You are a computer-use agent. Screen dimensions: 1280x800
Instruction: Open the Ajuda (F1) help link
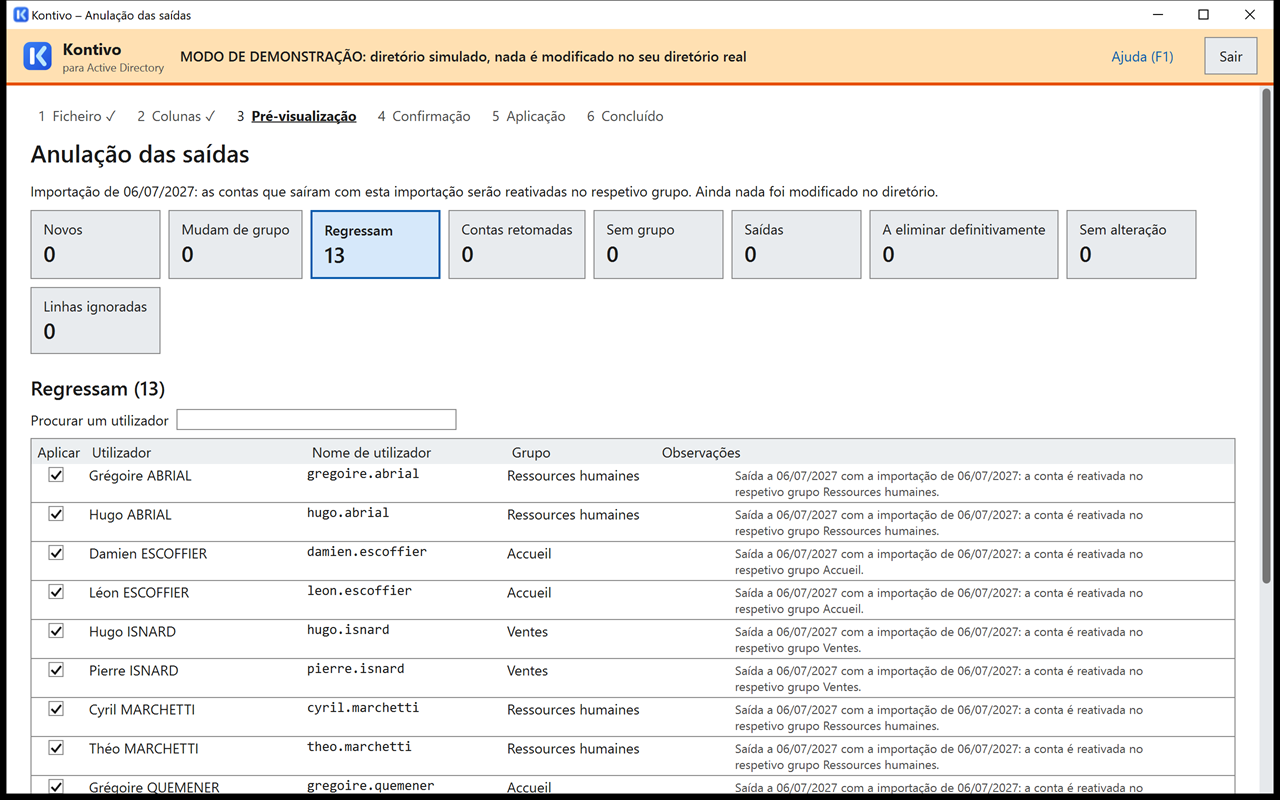pos(1142,57)
